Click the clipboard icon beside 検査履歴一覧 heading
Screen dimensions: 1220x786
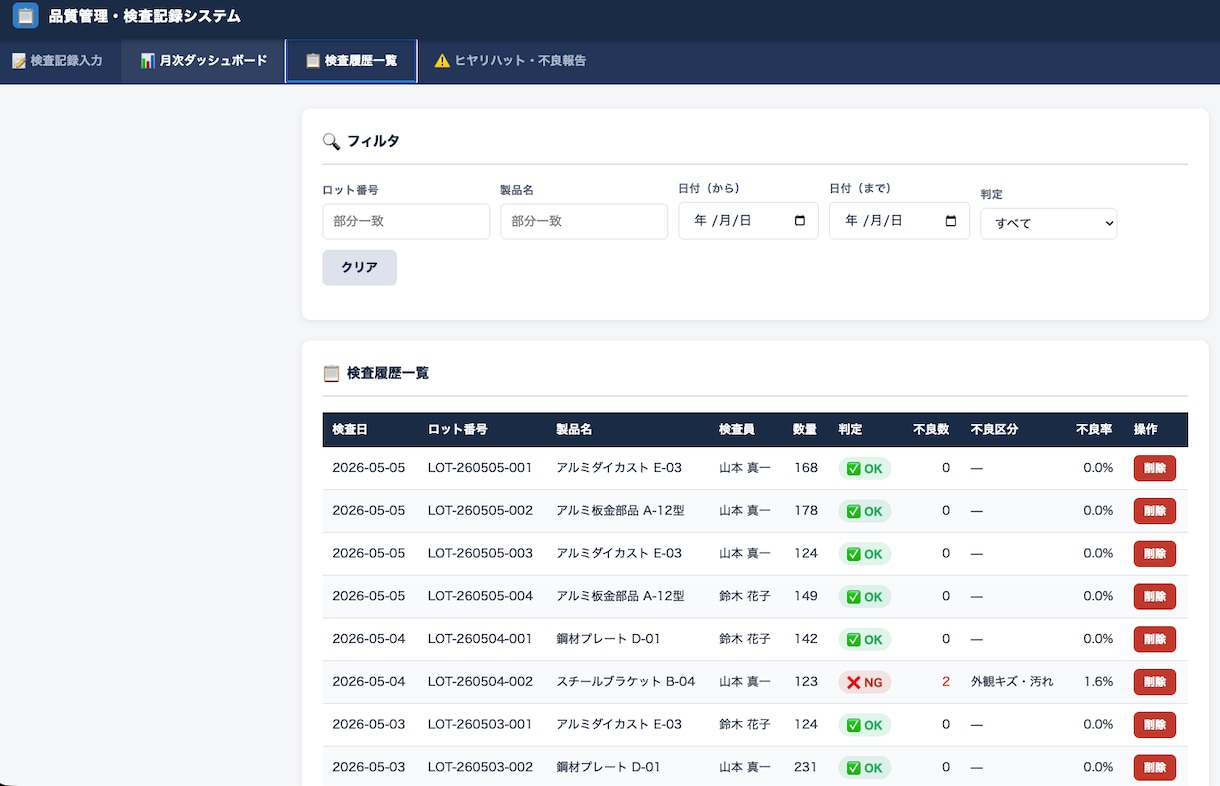tap(331, 374)
